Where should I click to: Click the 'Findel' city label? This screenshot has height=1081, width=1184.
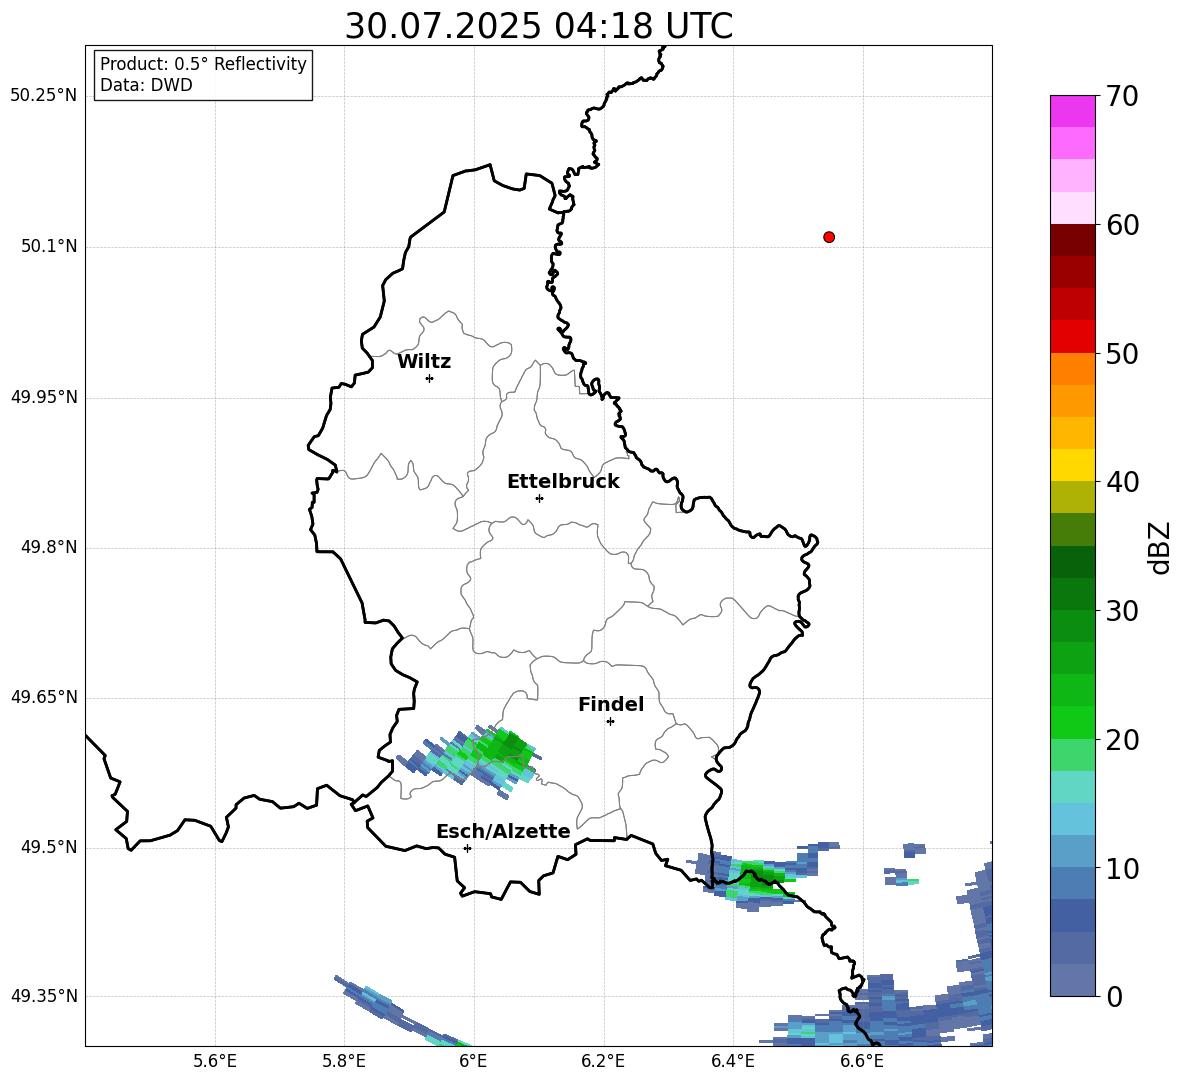611,704
